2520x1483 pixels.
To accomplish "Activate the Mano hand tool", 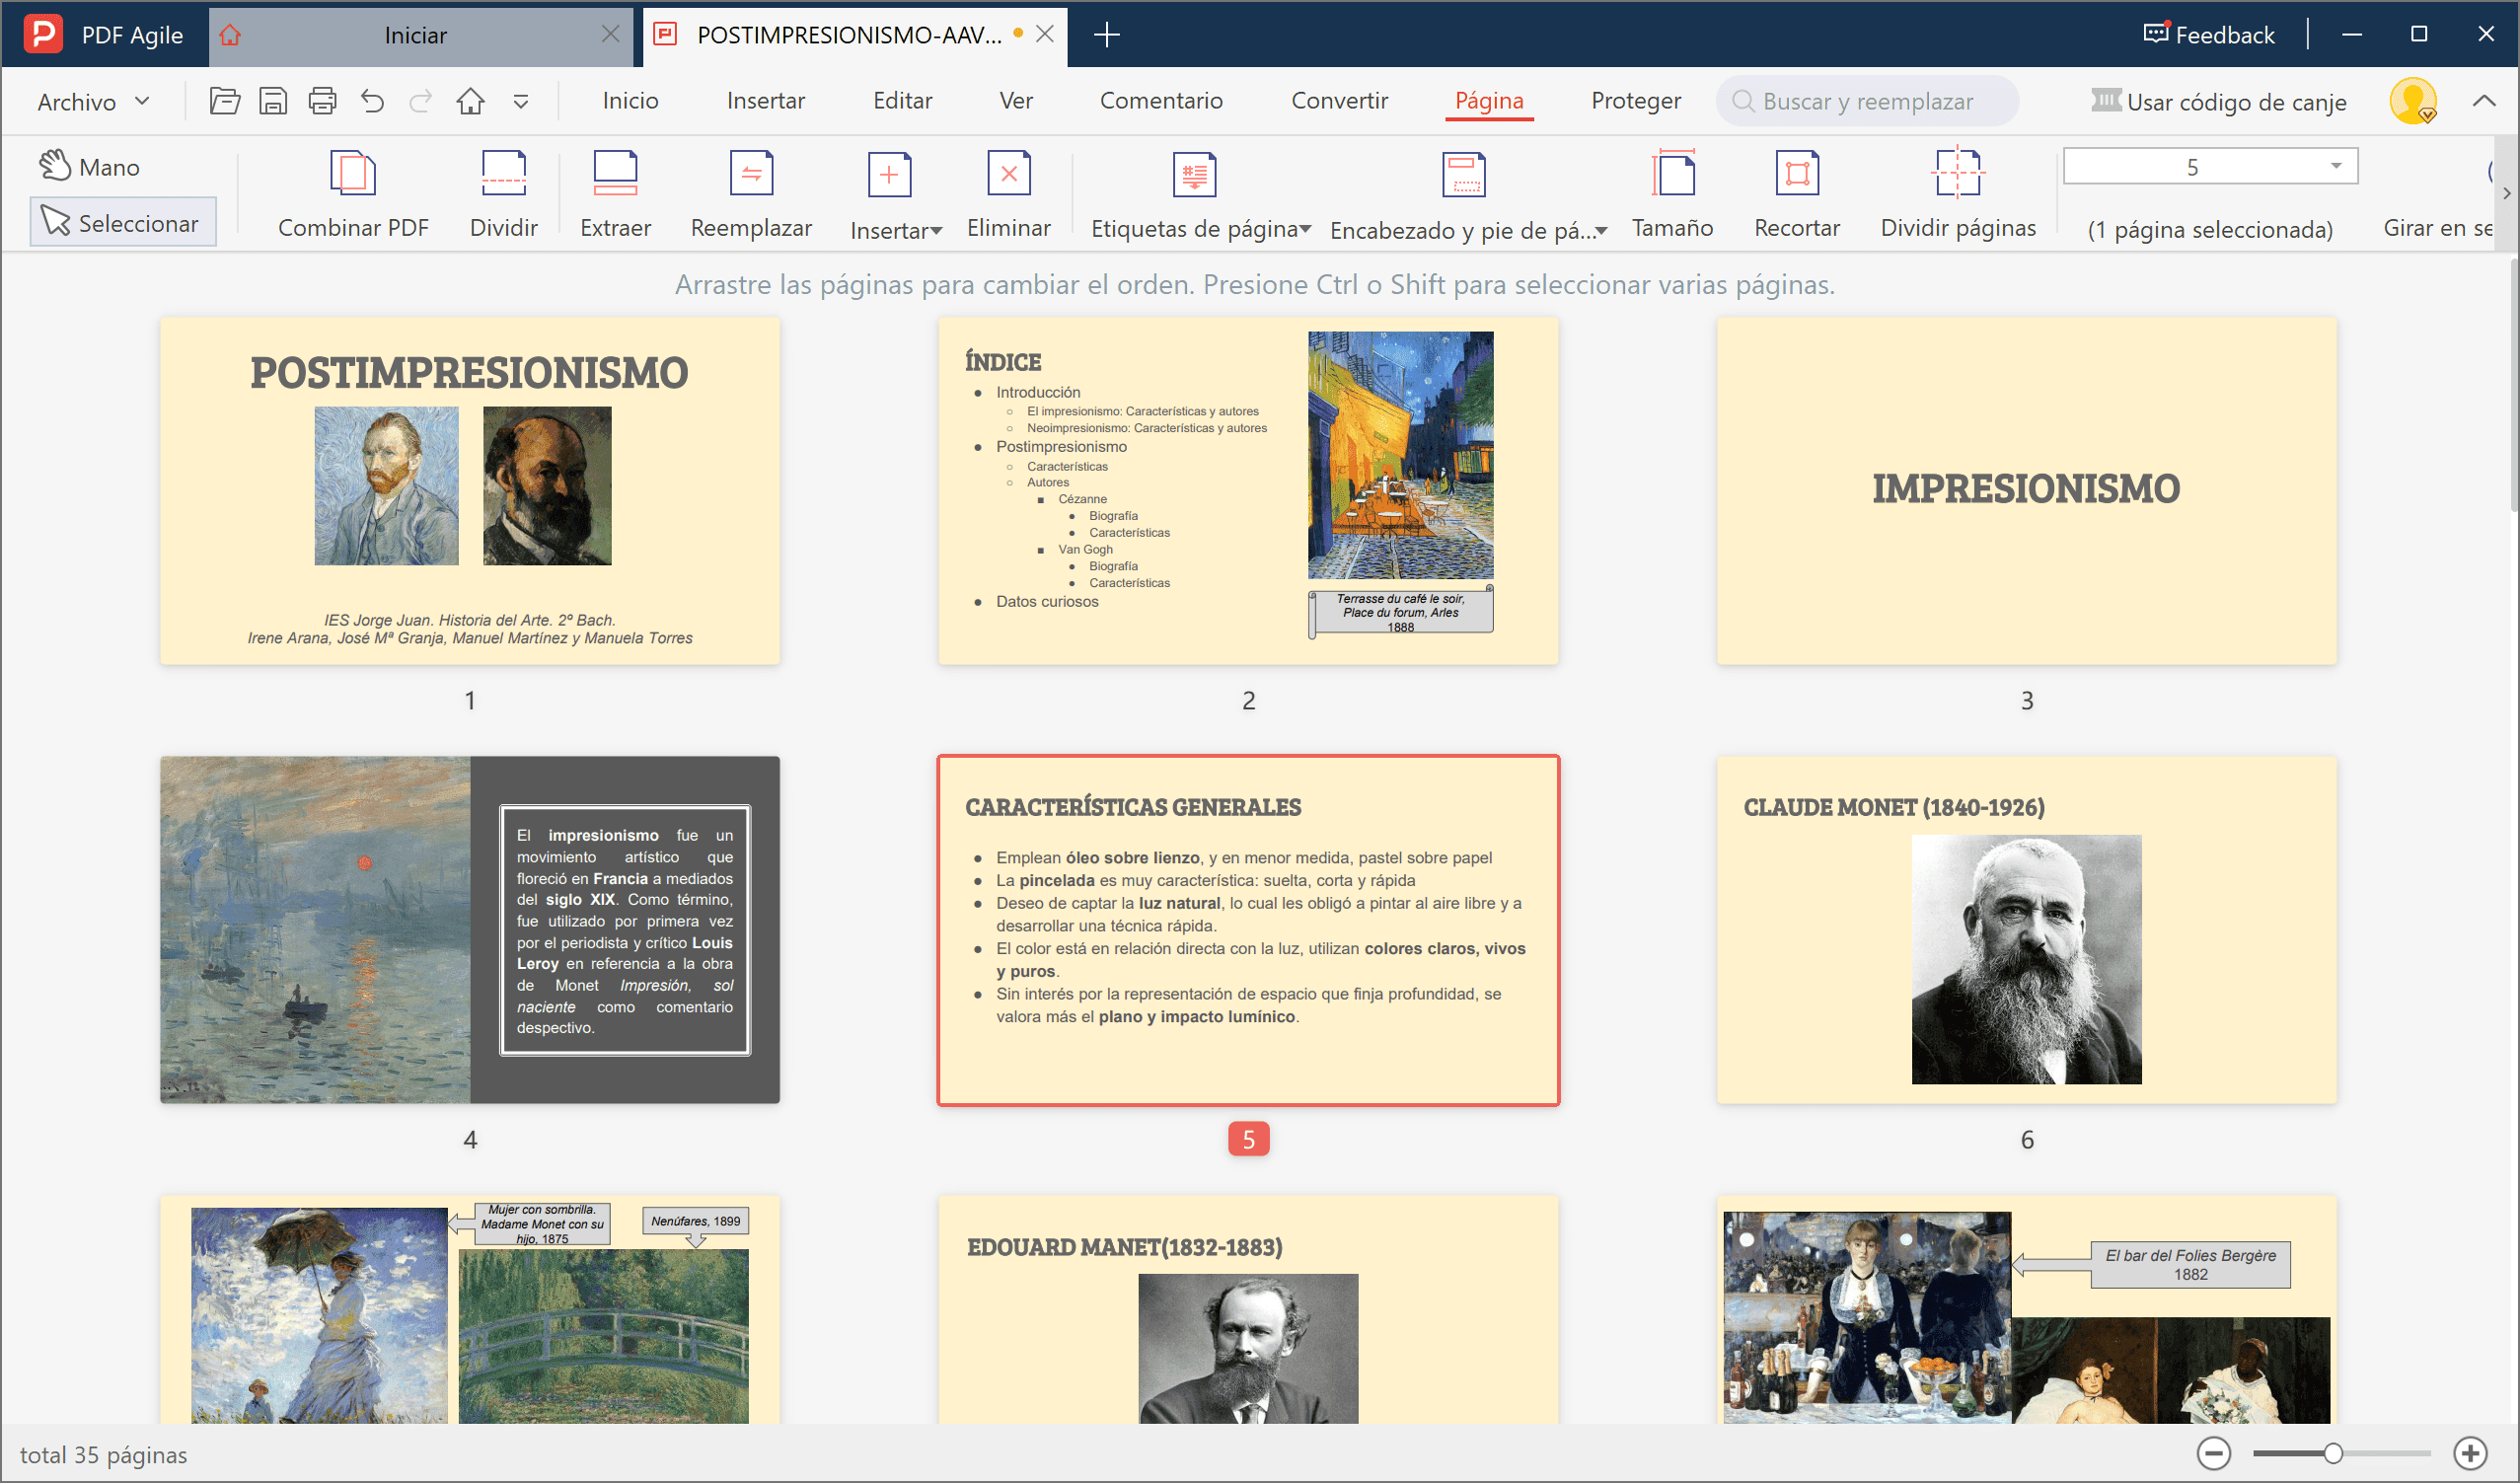I will [x=90, y=166].
